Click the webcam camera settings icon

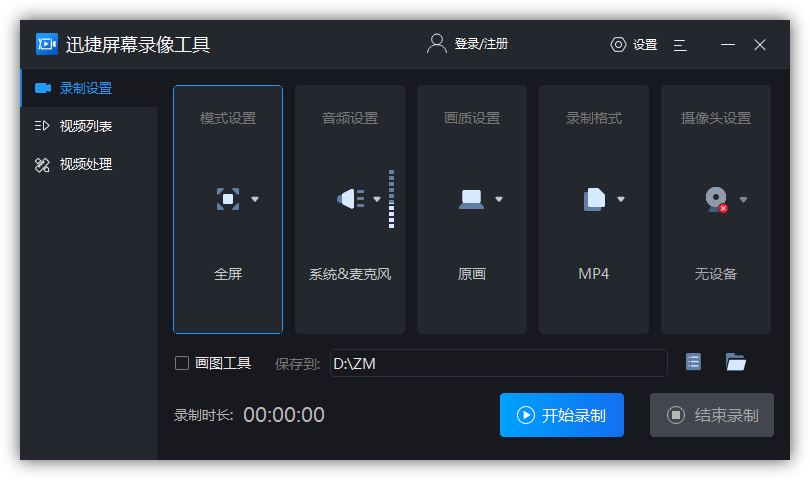click(716, 199)
